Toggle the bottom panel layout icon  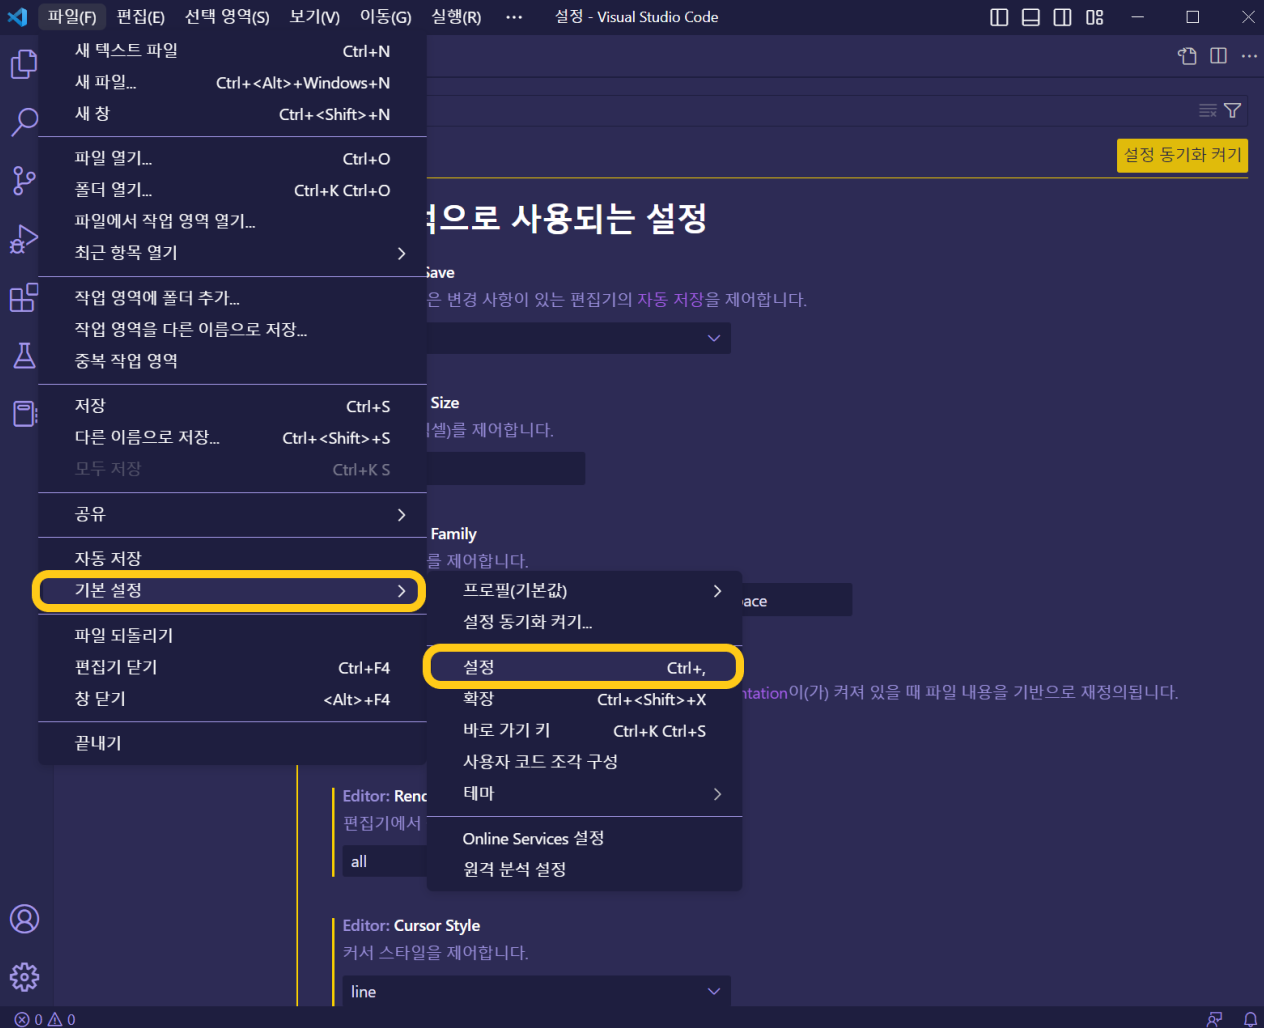coord(1031,17)
